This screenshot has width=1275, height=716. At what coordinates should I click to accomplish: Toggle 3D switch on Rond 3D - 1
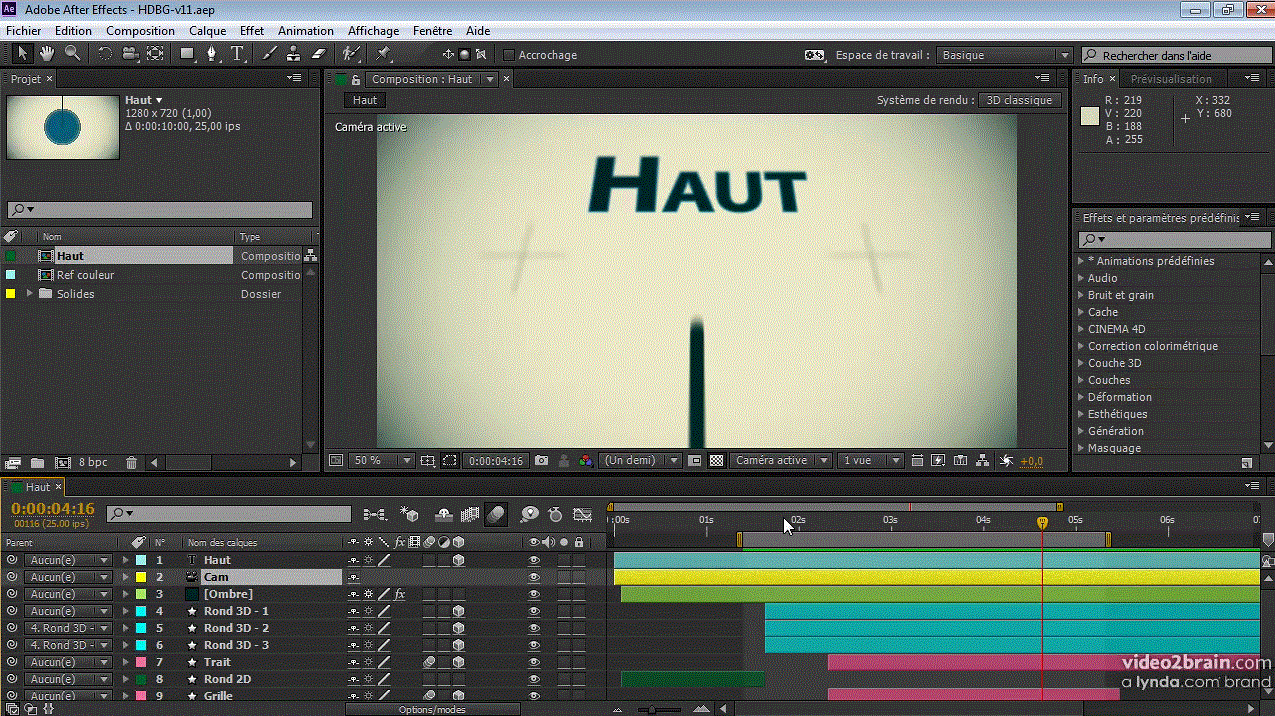pyautogui.click(x=458, y=611)
